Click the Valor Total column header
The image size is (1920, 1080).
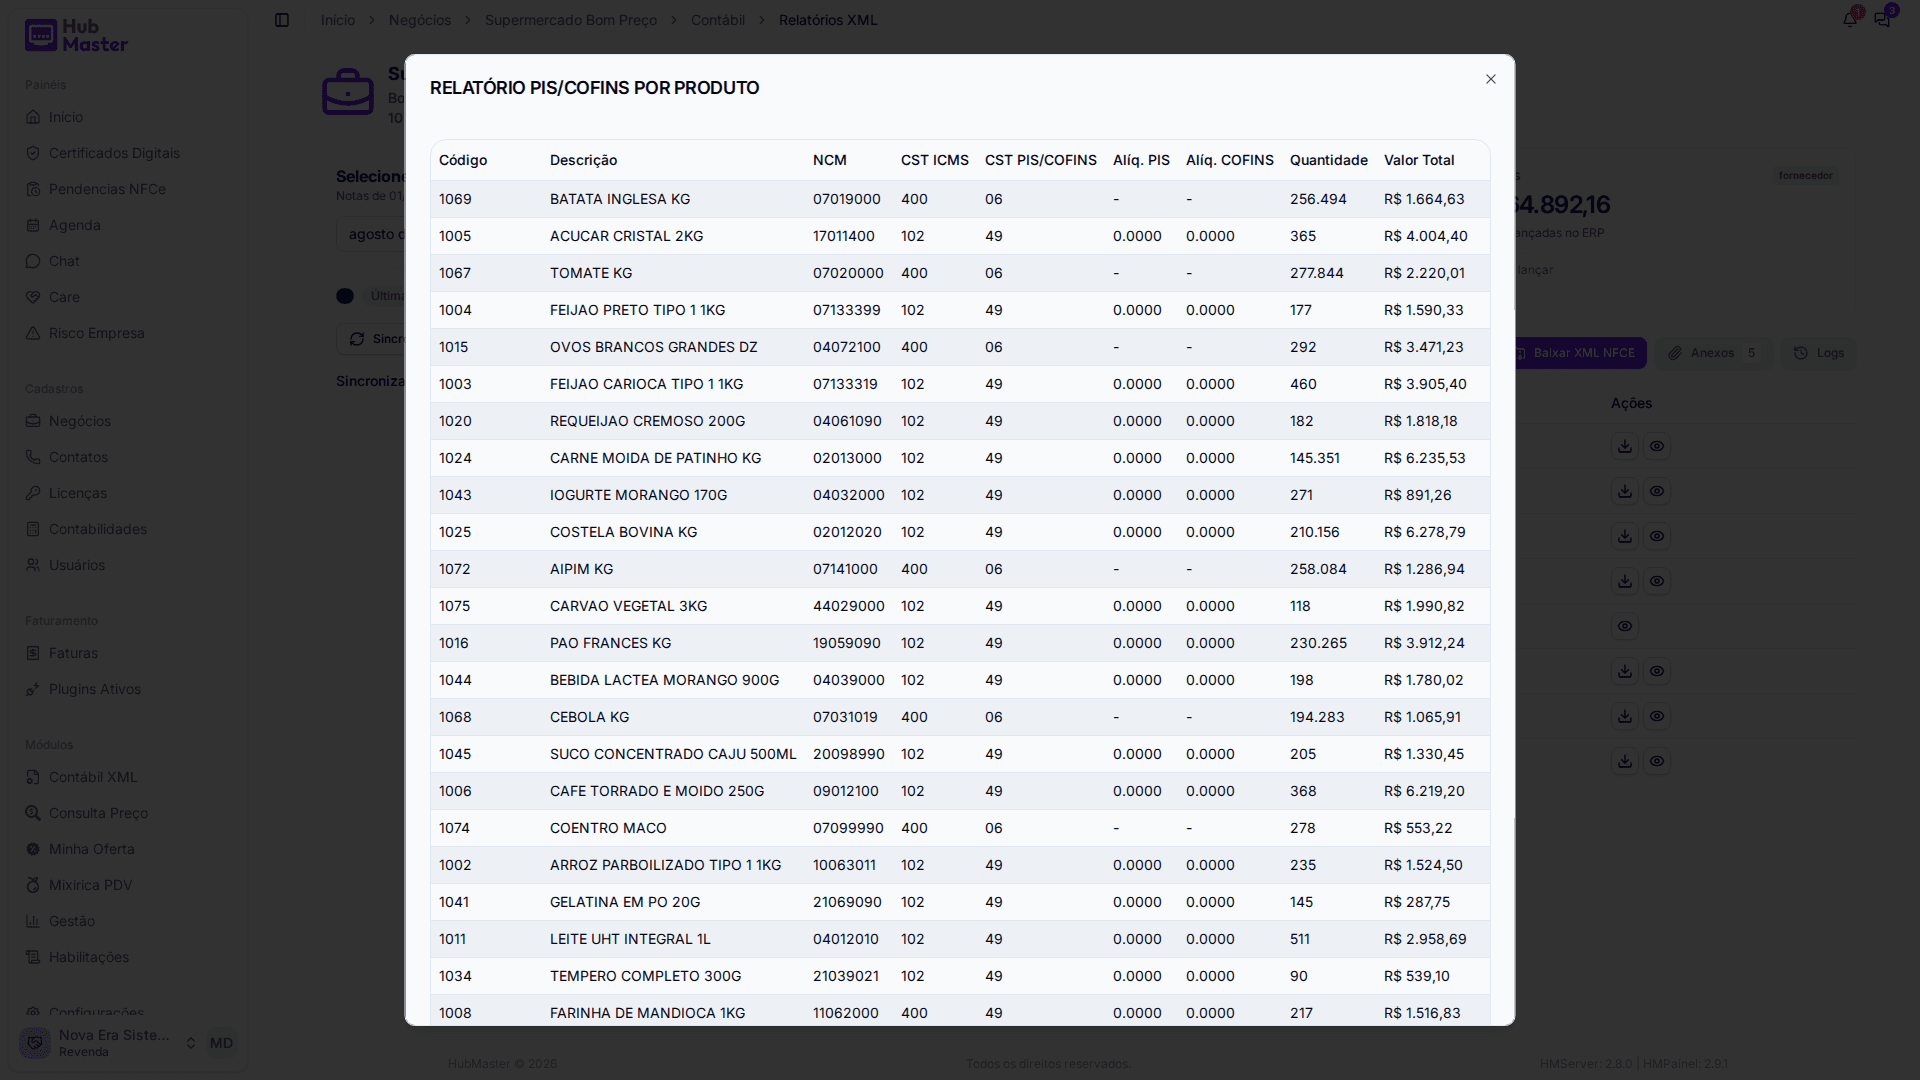pyautogui.click(x=1419, y=160)
